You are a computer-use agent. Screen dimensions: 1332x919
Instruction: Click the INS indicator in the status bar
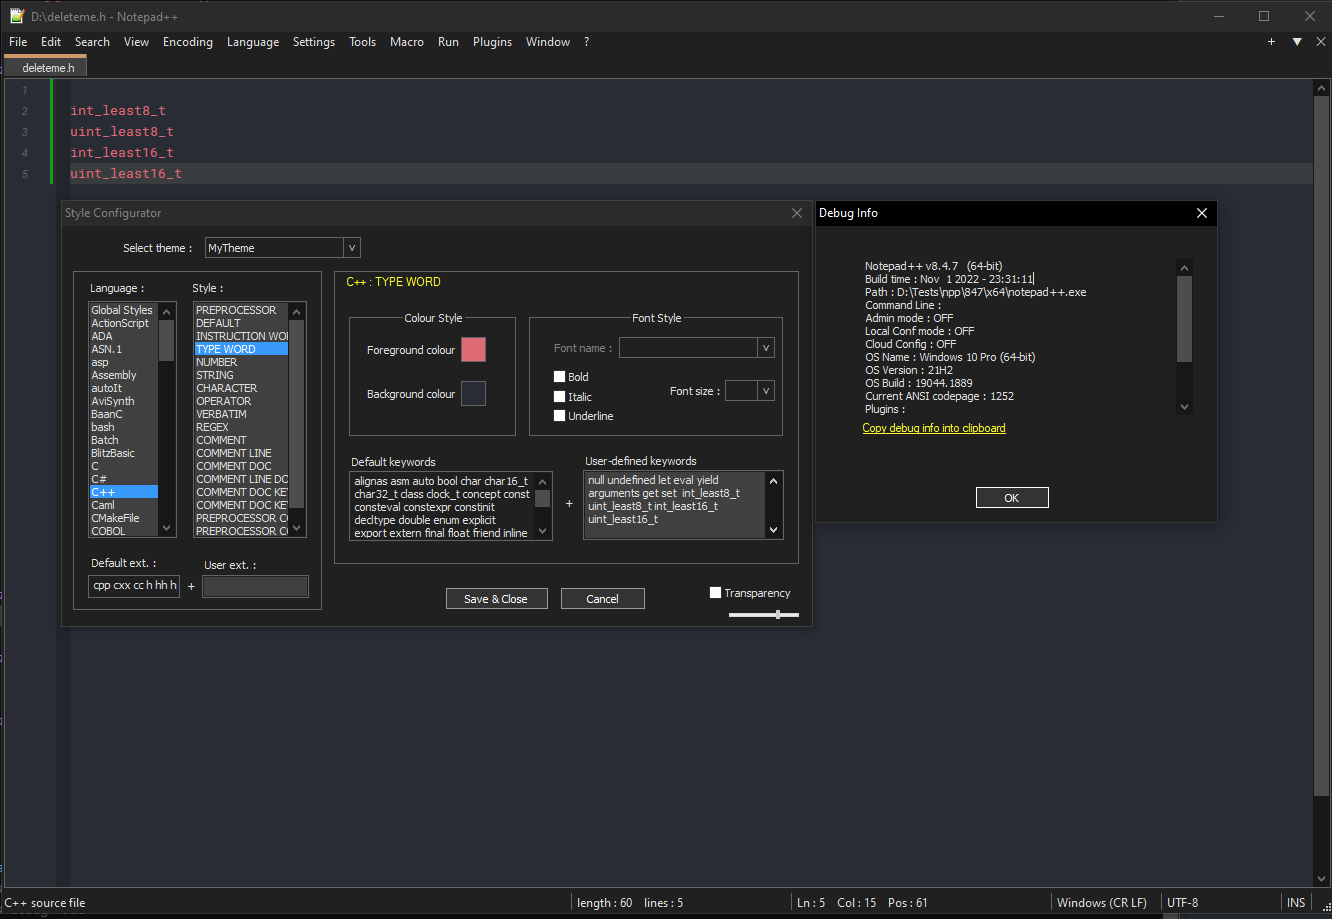pos(1296,903)
